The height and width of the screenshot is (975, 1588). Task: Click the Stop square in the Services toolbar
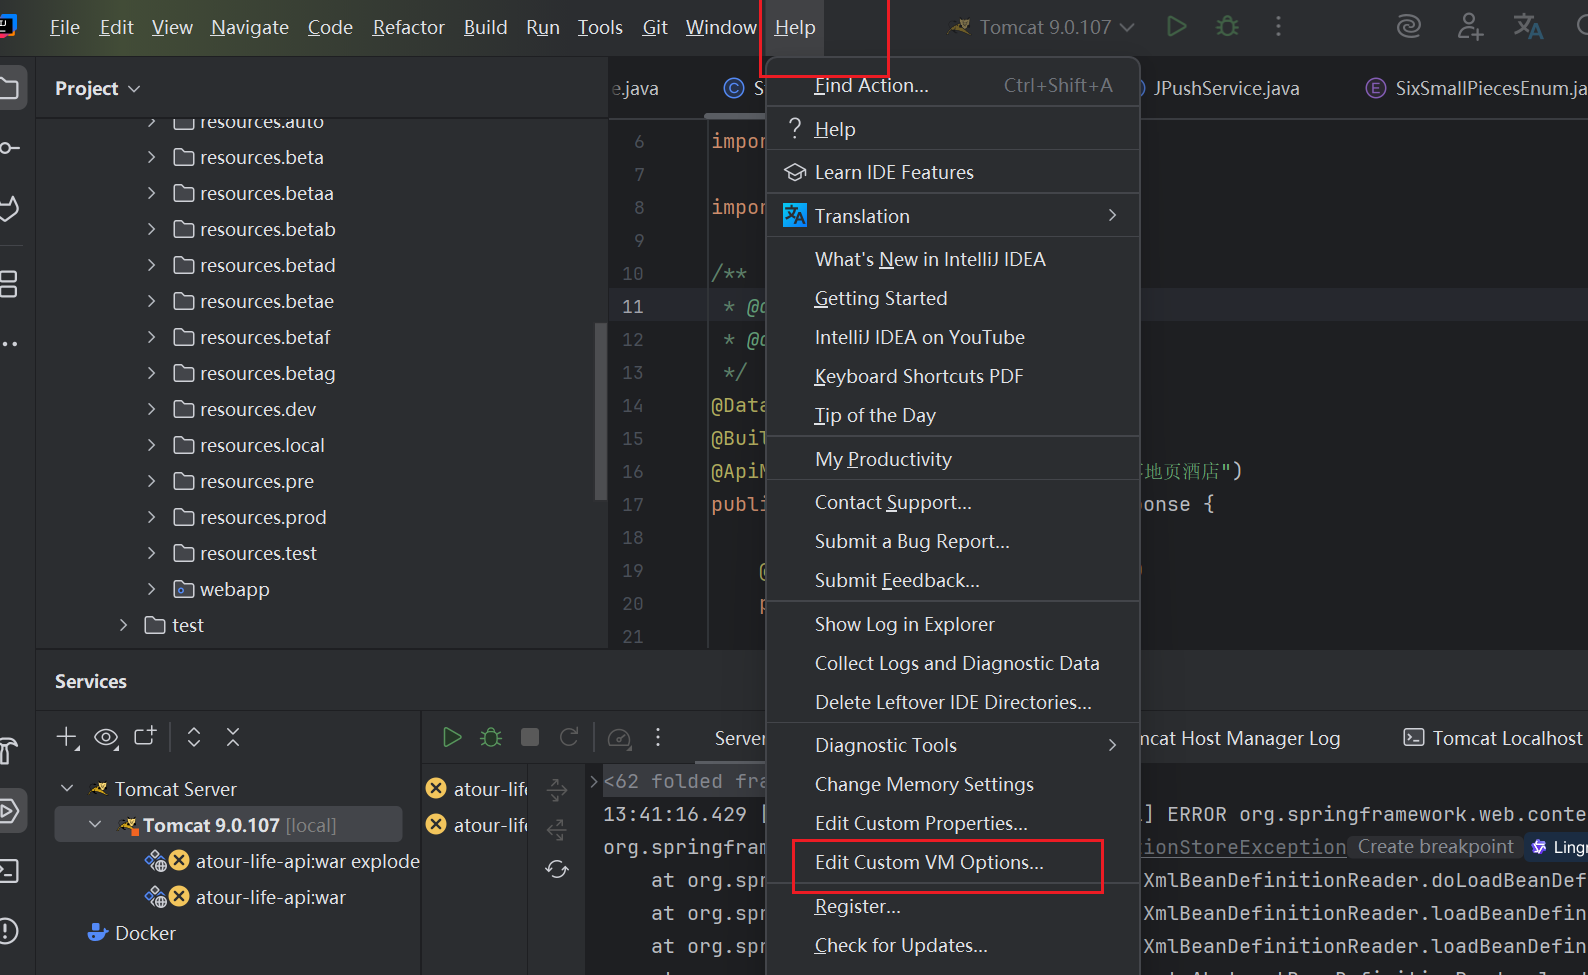[530, 738]
